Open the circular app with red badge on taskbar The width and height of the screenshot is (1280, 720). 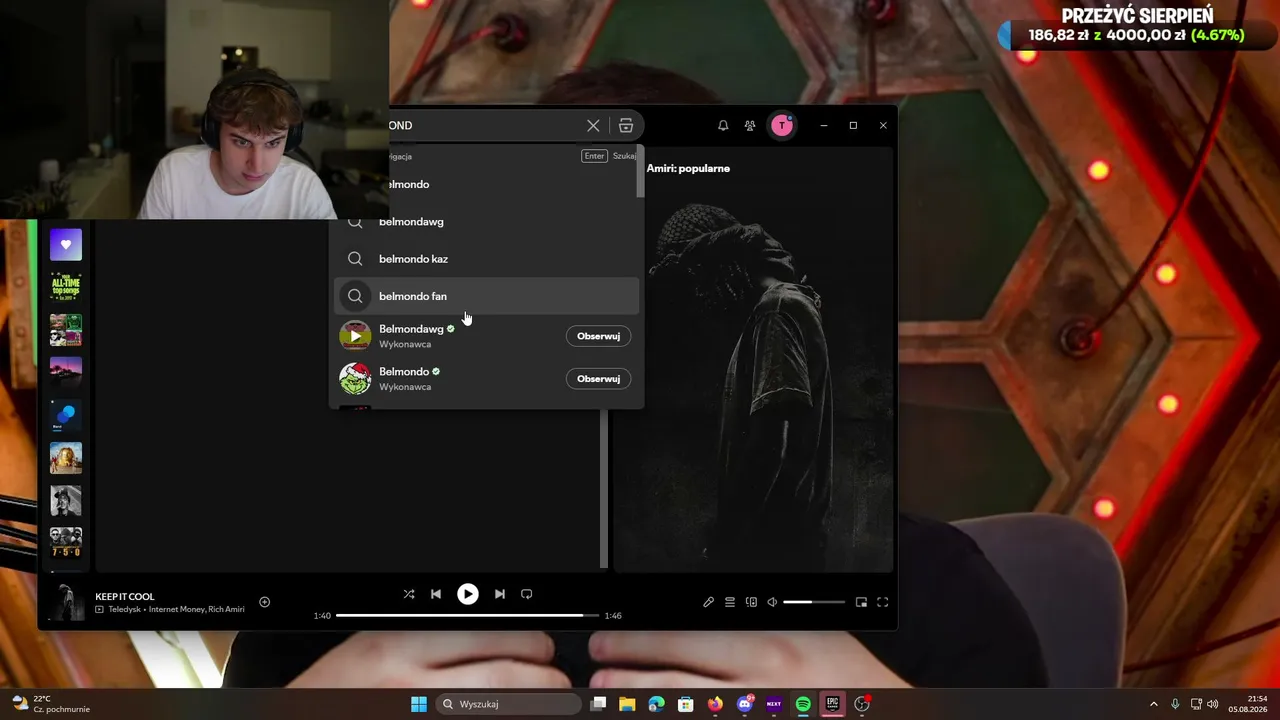coord(862,704)
